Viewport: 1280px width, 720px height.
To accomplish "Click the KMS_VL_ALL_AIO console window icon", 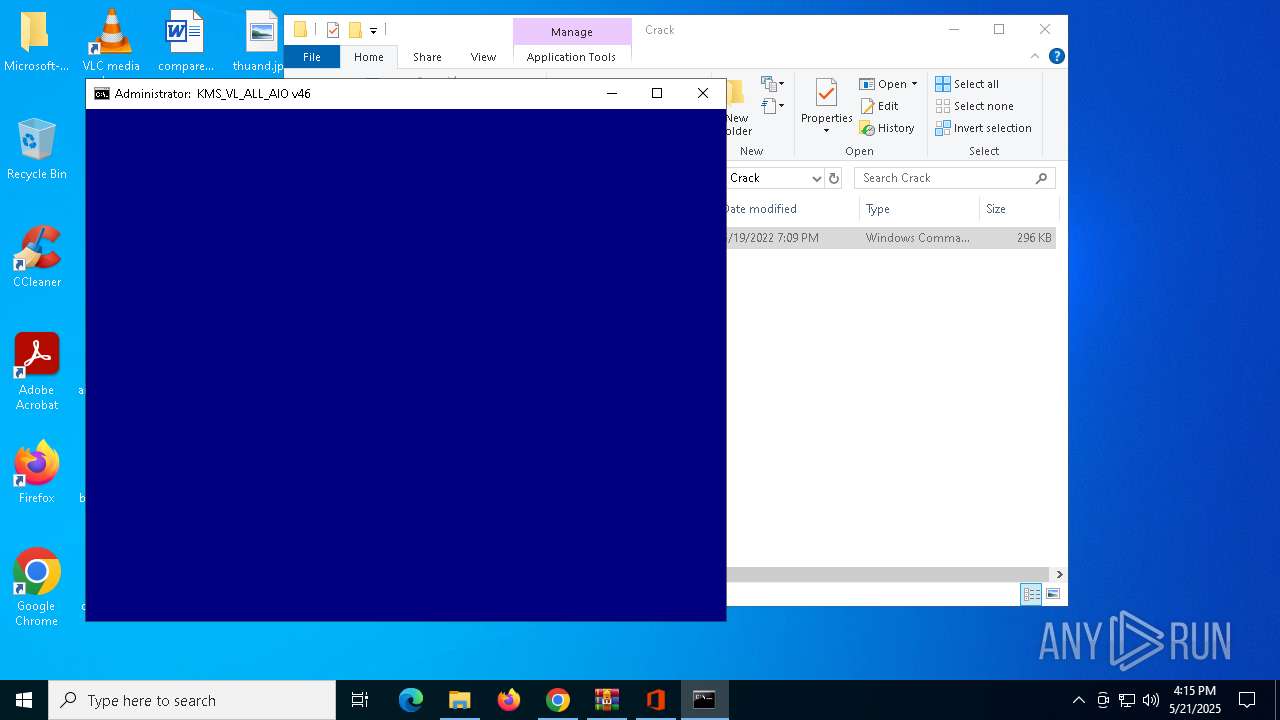I will pyautogui.click(x=101, y=94).
